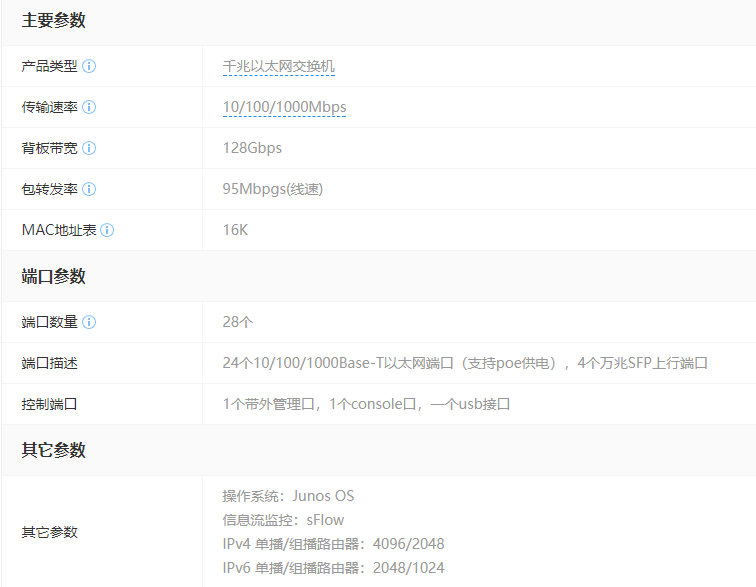Click the info icon beside MAC地址表
Viewport: 756px width, 587px height.
point(107,230)
